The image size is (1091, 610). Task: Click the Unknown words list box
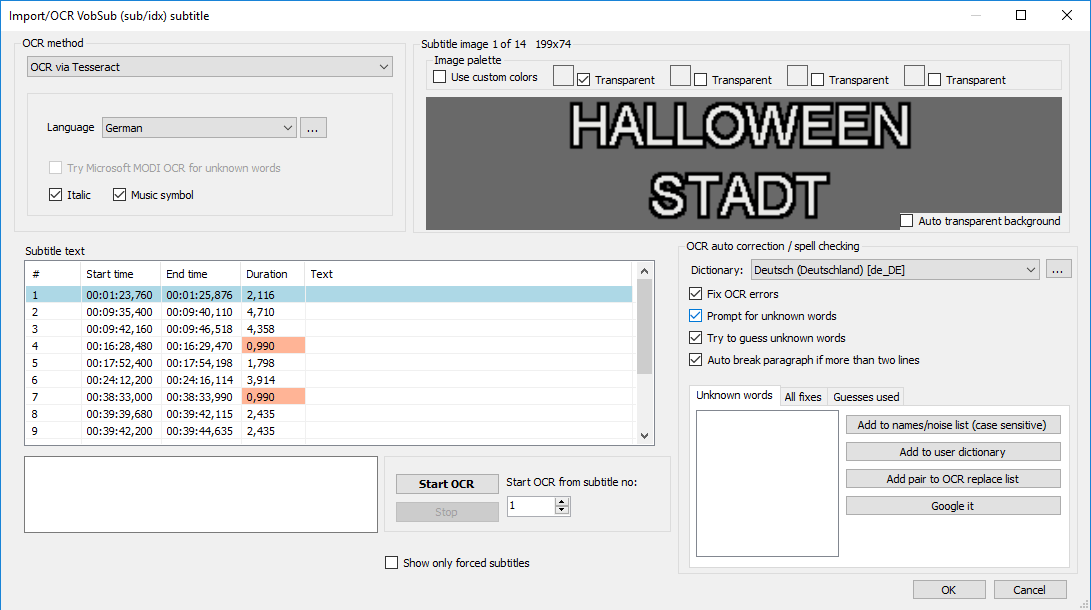(x=767, y=483)
